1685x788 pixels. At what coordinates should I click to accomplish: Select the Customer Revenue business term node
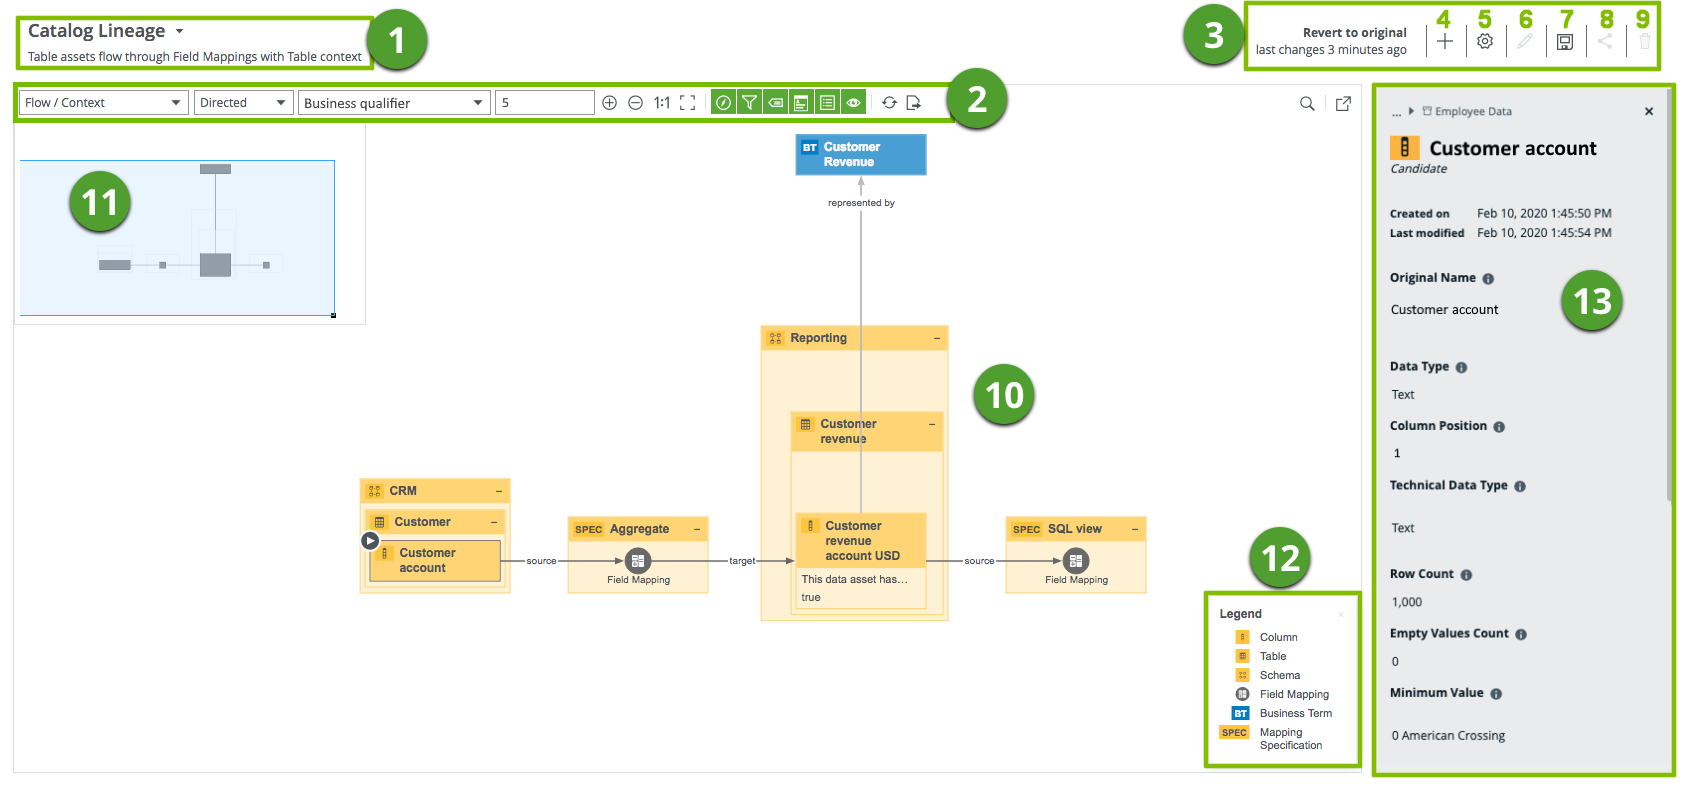[860, 155]
